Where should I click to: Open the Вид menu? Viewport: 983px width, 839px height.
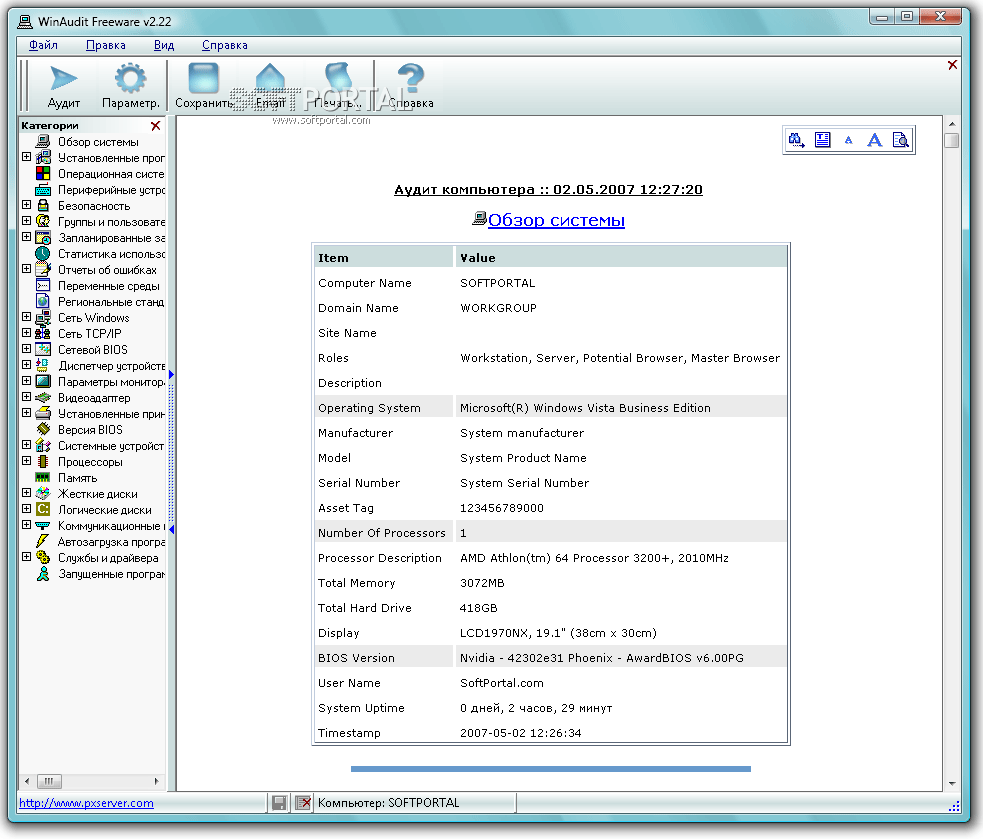164,45
